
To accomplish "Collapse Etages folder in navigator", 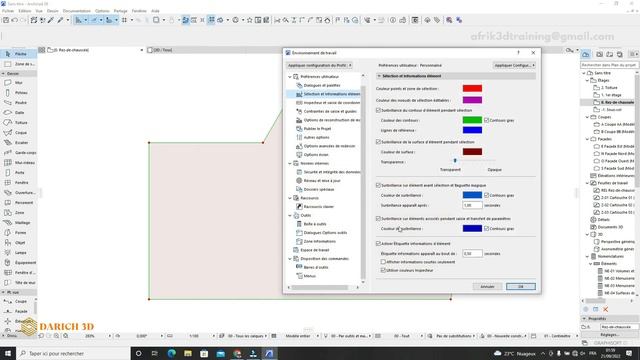I will pos(587,80).
